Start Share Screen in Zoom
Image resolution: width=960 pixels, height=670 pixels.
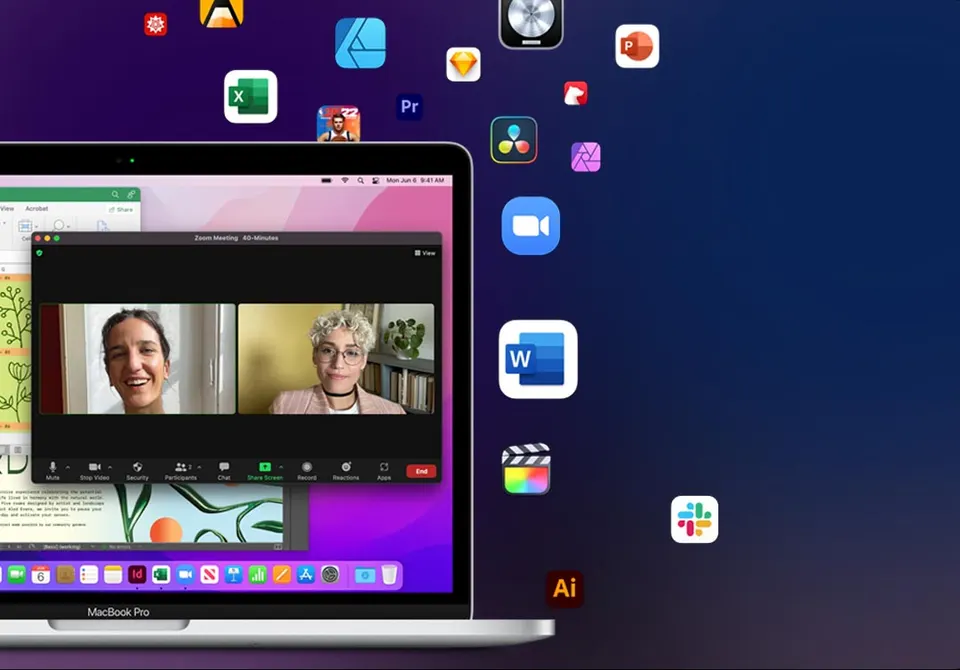pos(265,470)
